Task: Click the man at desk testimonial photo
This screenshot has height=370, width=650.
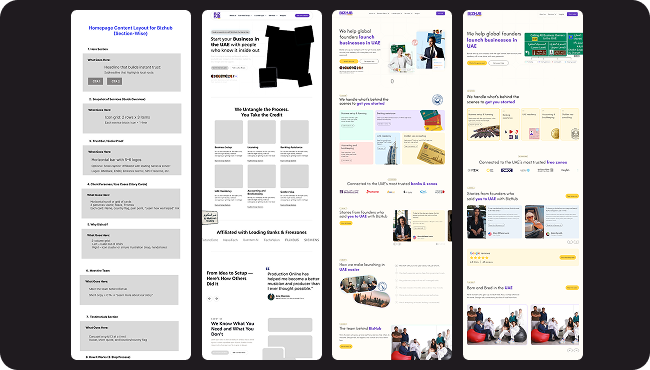Action: coord(402,225)
